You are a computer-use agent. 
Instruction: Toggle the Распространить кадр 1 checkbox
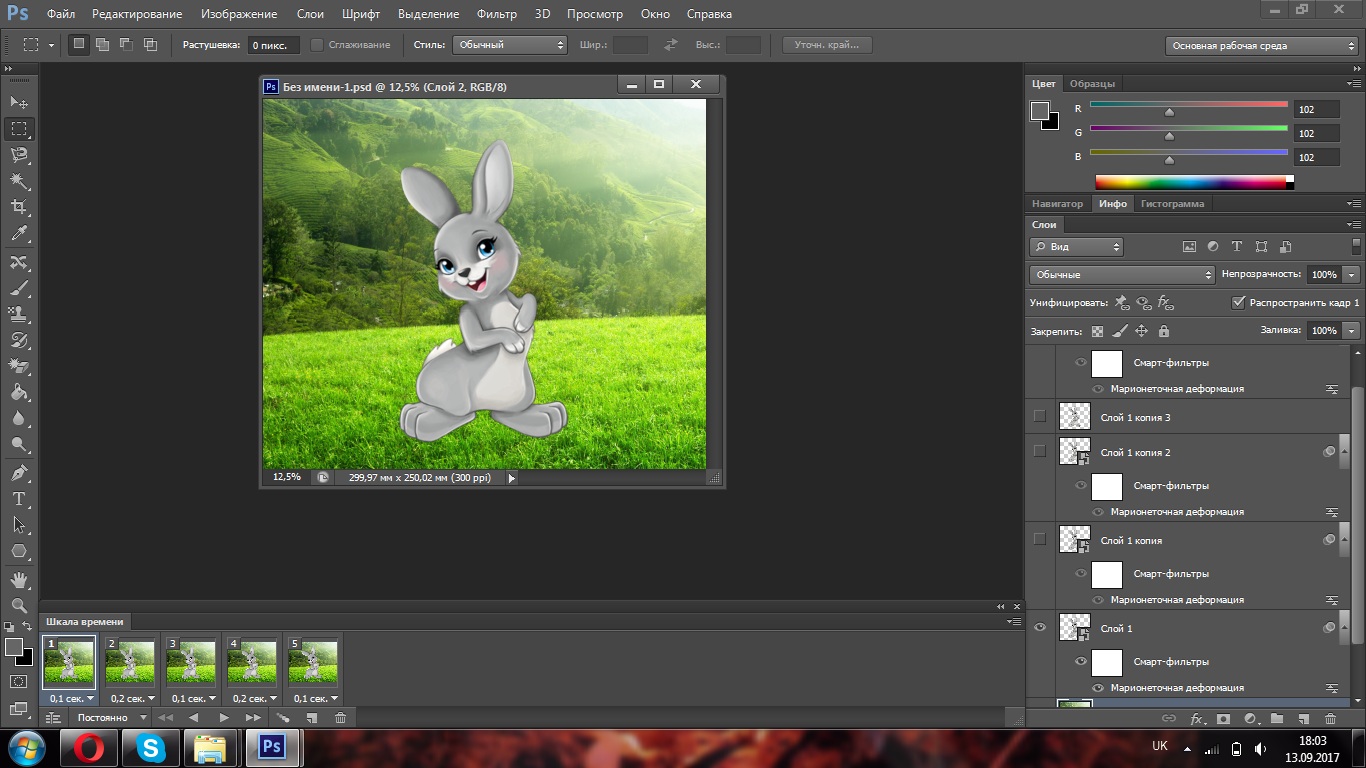click(x=1239, y=302)
